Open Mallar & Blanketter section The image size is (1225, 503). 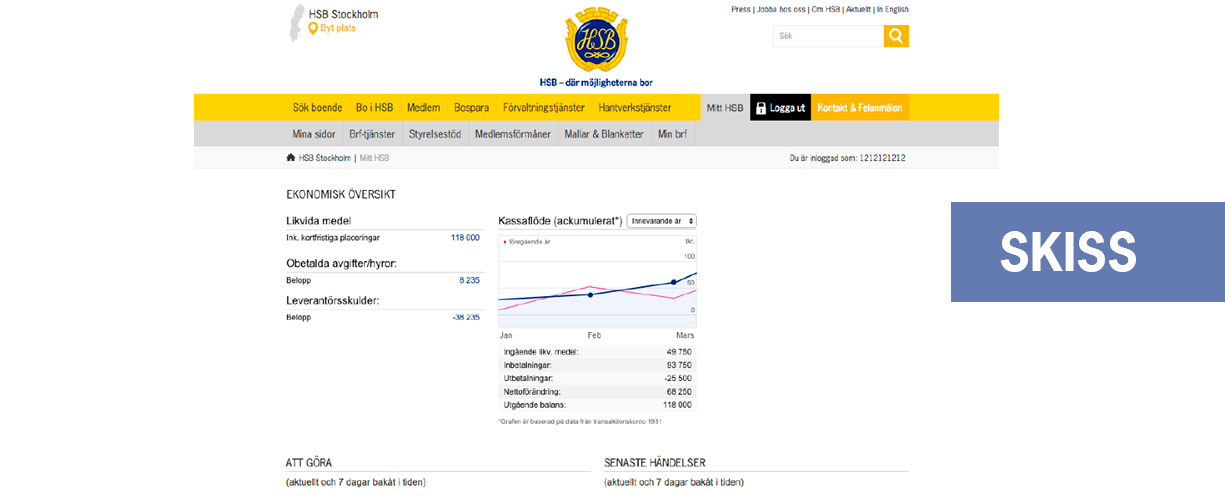pos(603,134)
